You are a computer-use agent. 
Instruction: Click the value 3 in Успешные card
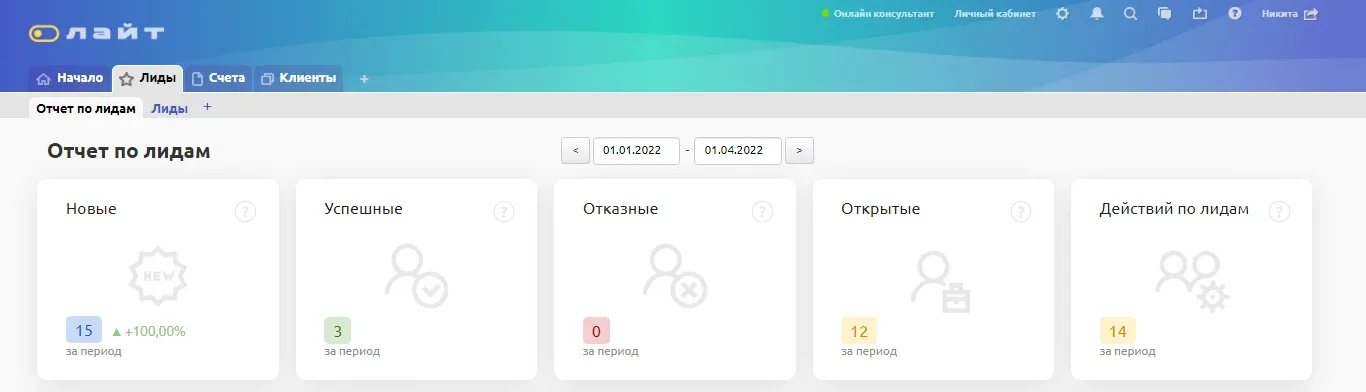coord(338,331)
